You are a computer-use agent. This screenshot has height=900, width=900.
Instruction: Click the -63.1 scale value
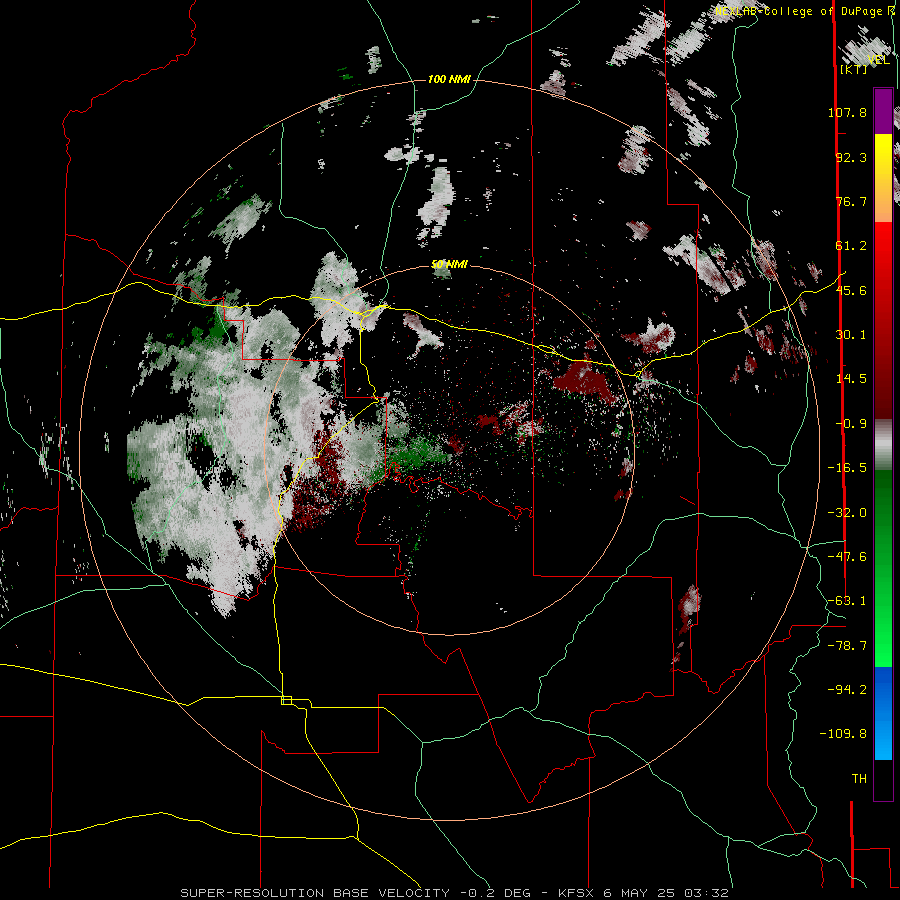847,601
